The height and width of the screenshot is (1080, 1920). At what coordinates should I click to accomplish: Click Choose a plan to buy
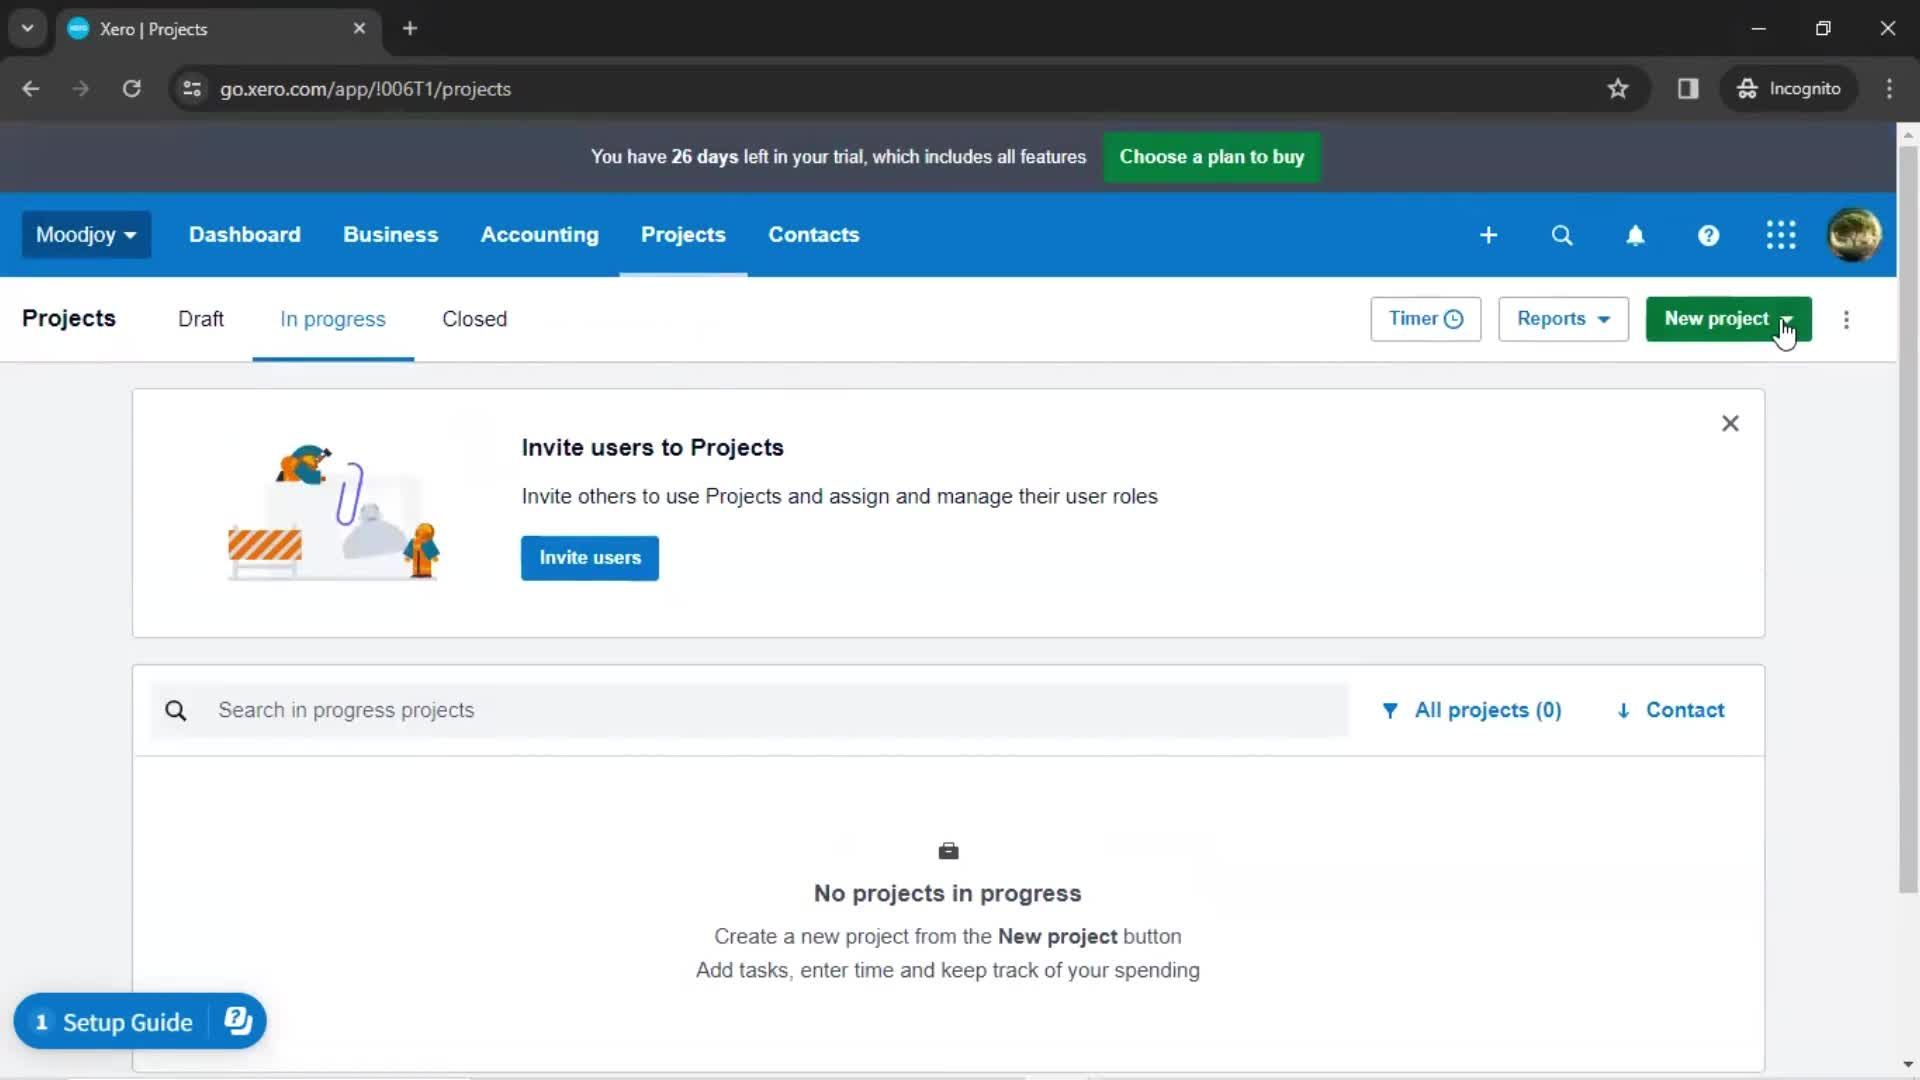(1211, 157)
